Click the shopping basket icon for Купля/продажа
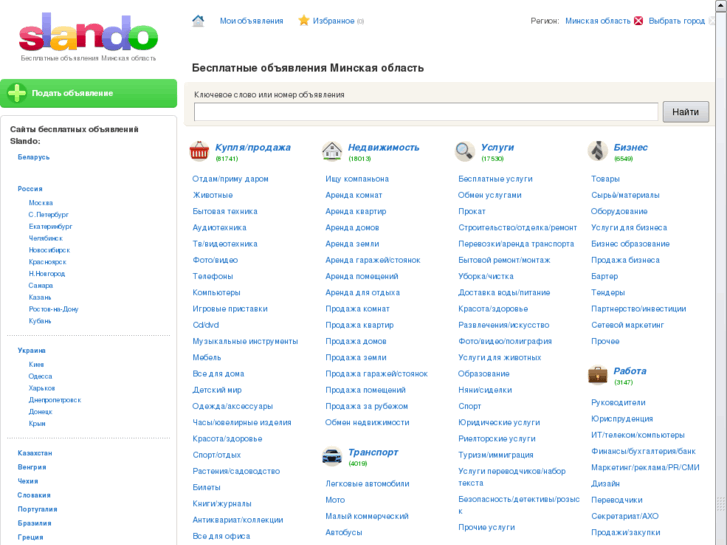The width and height of the screenshot is (727, 545). 199,151
